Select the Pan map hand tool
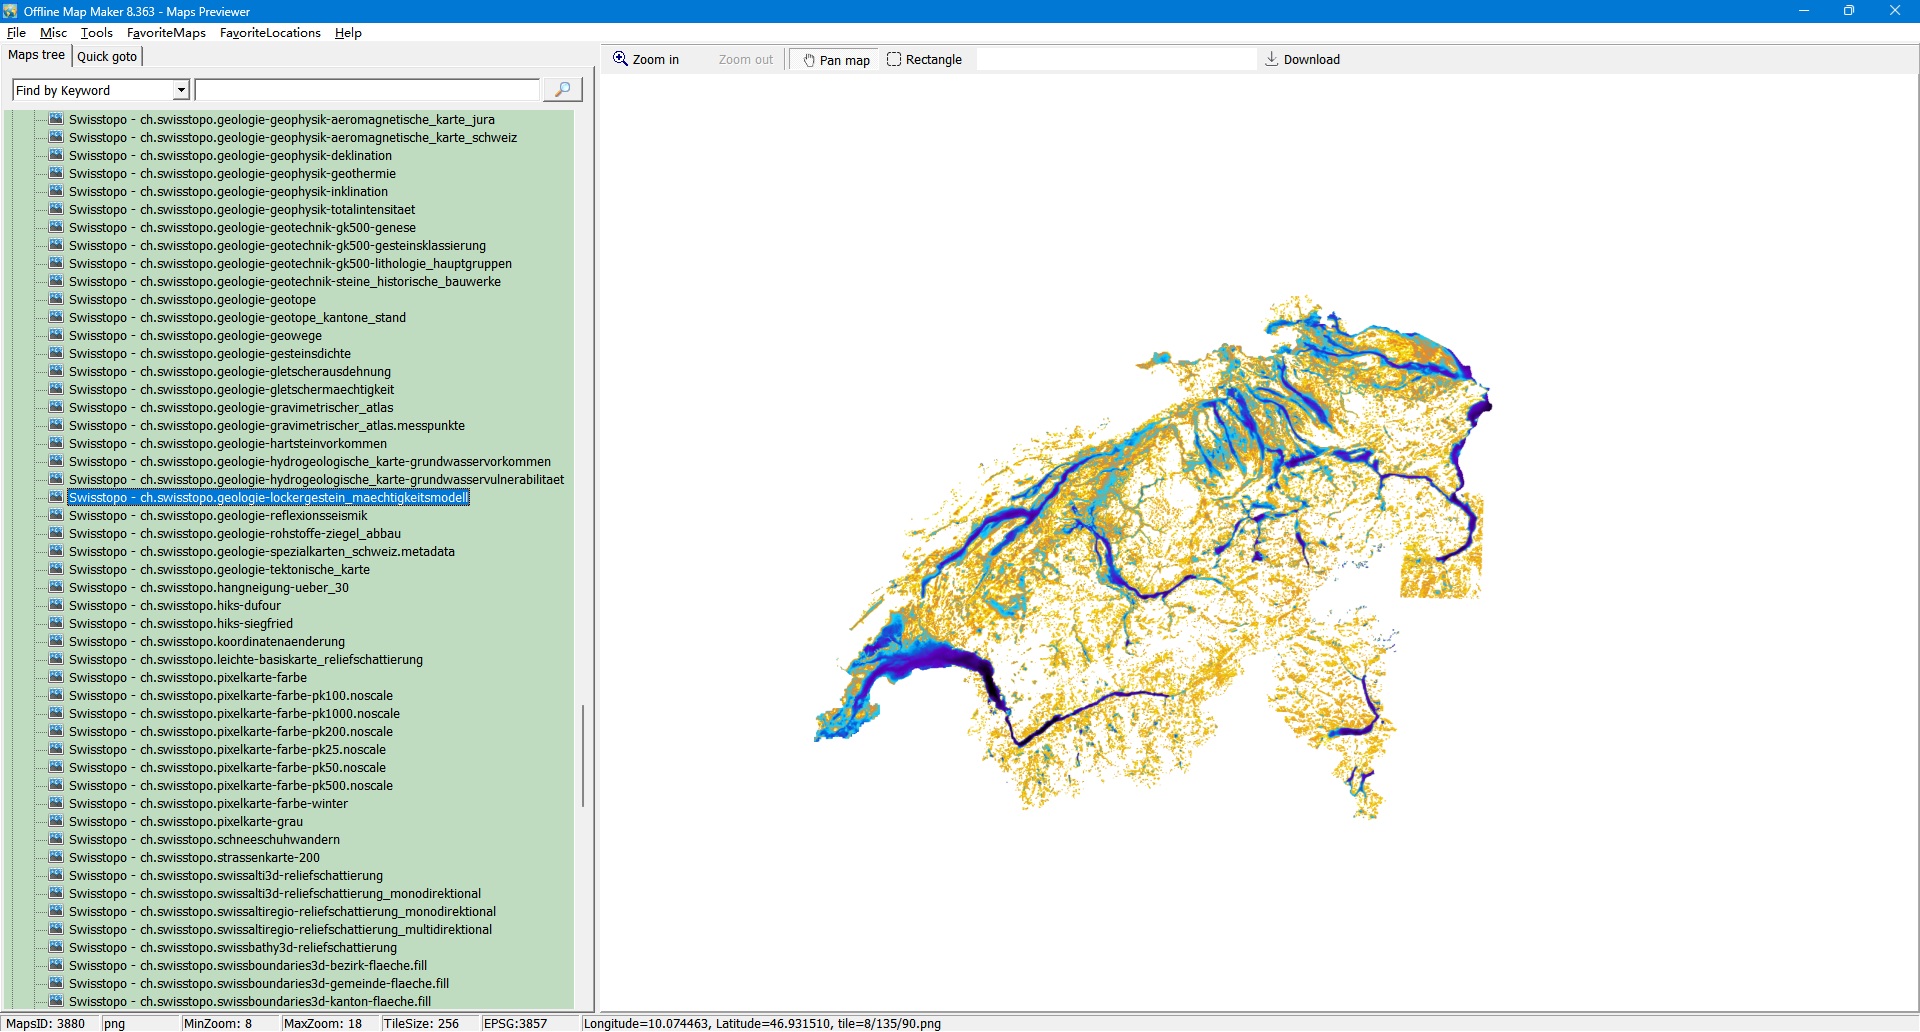The height and width of the screenshot is (1032, 1920). [x=835, y=60]
